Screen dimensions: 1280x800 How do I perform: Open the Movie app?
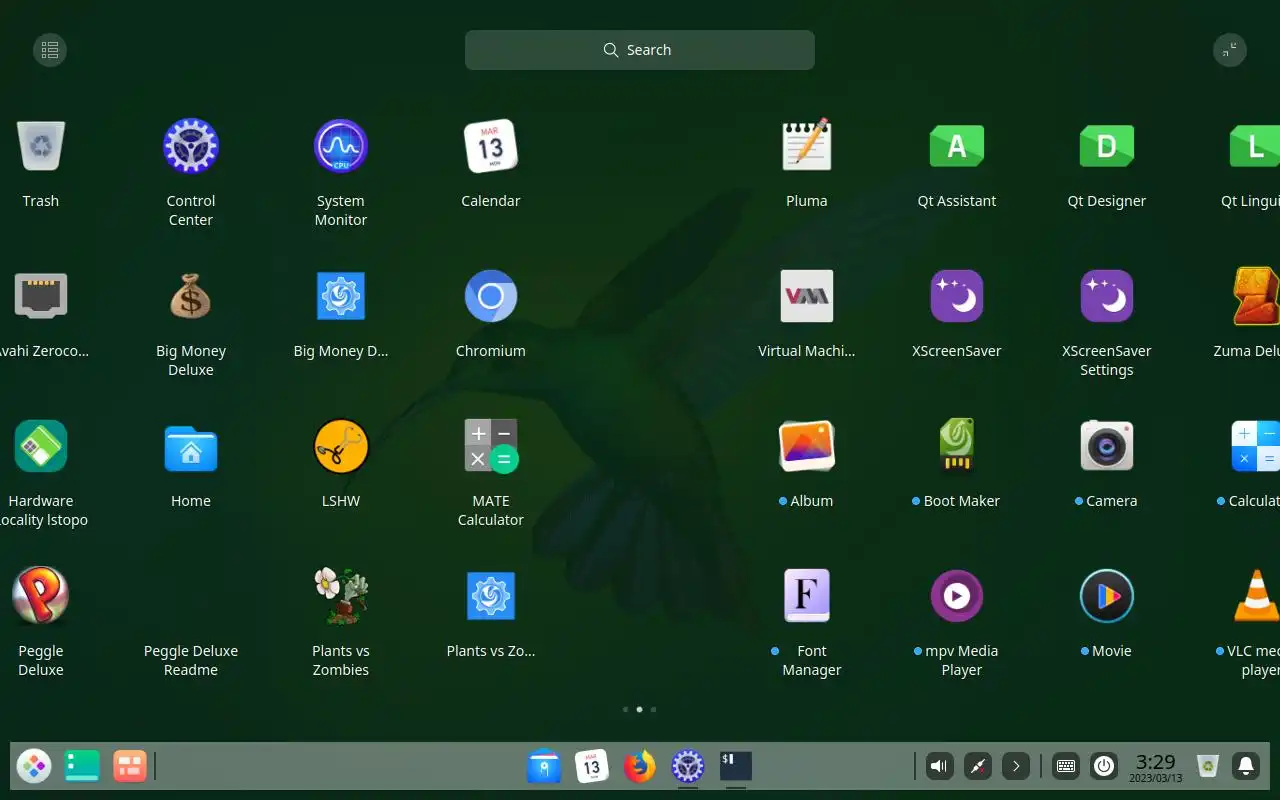click(x=1107, y=596)
